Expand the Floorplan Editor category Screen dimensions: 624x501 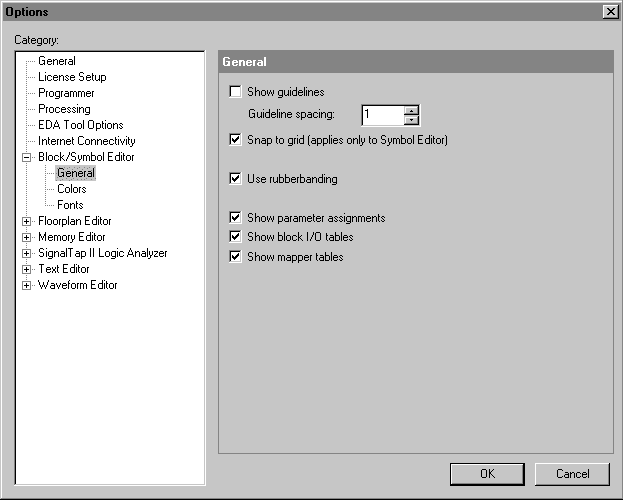coord(27,221)
